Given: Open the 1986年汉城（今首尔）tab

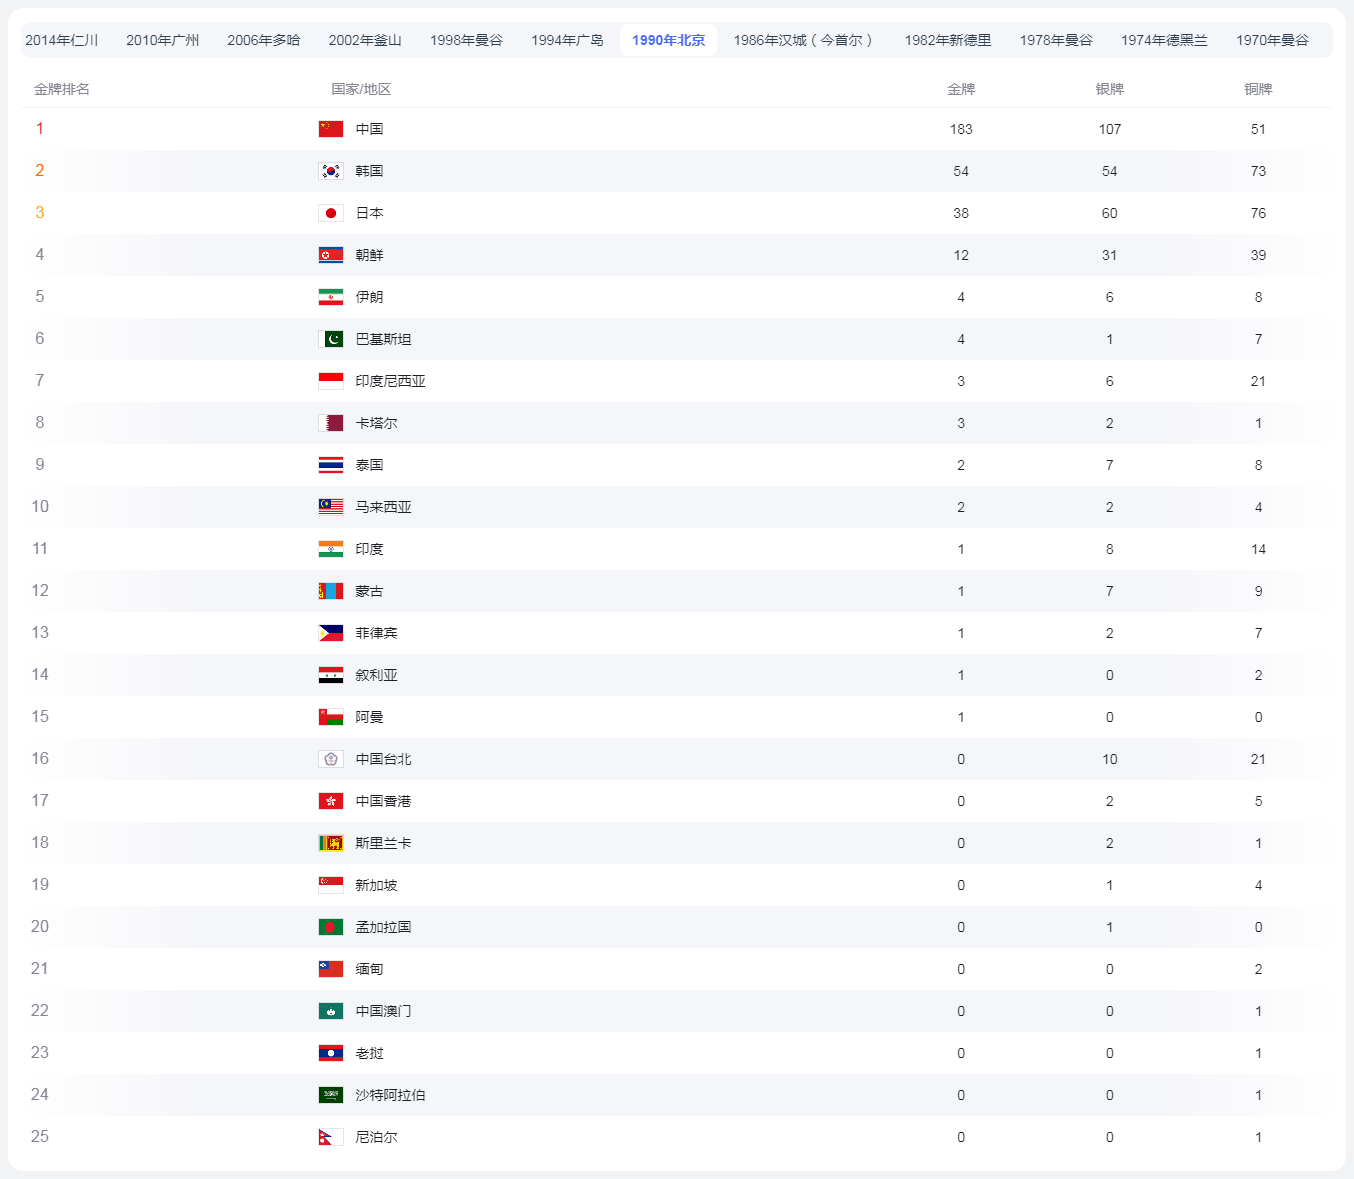Looking at the screenshot, I should (x=805, y=40).
